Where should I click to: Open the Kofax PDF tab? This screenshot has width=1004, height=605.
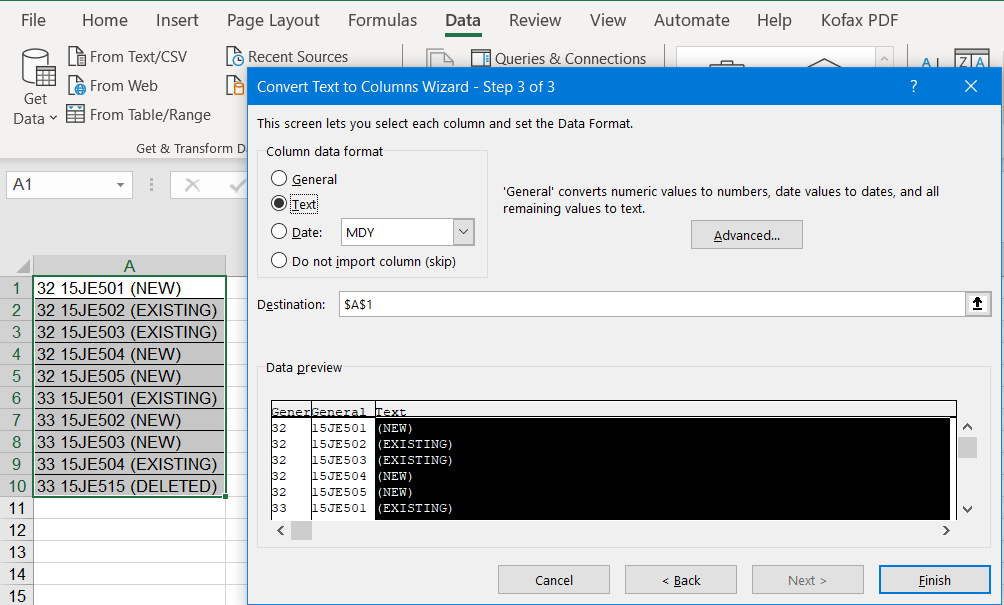[x=860, y=20]
